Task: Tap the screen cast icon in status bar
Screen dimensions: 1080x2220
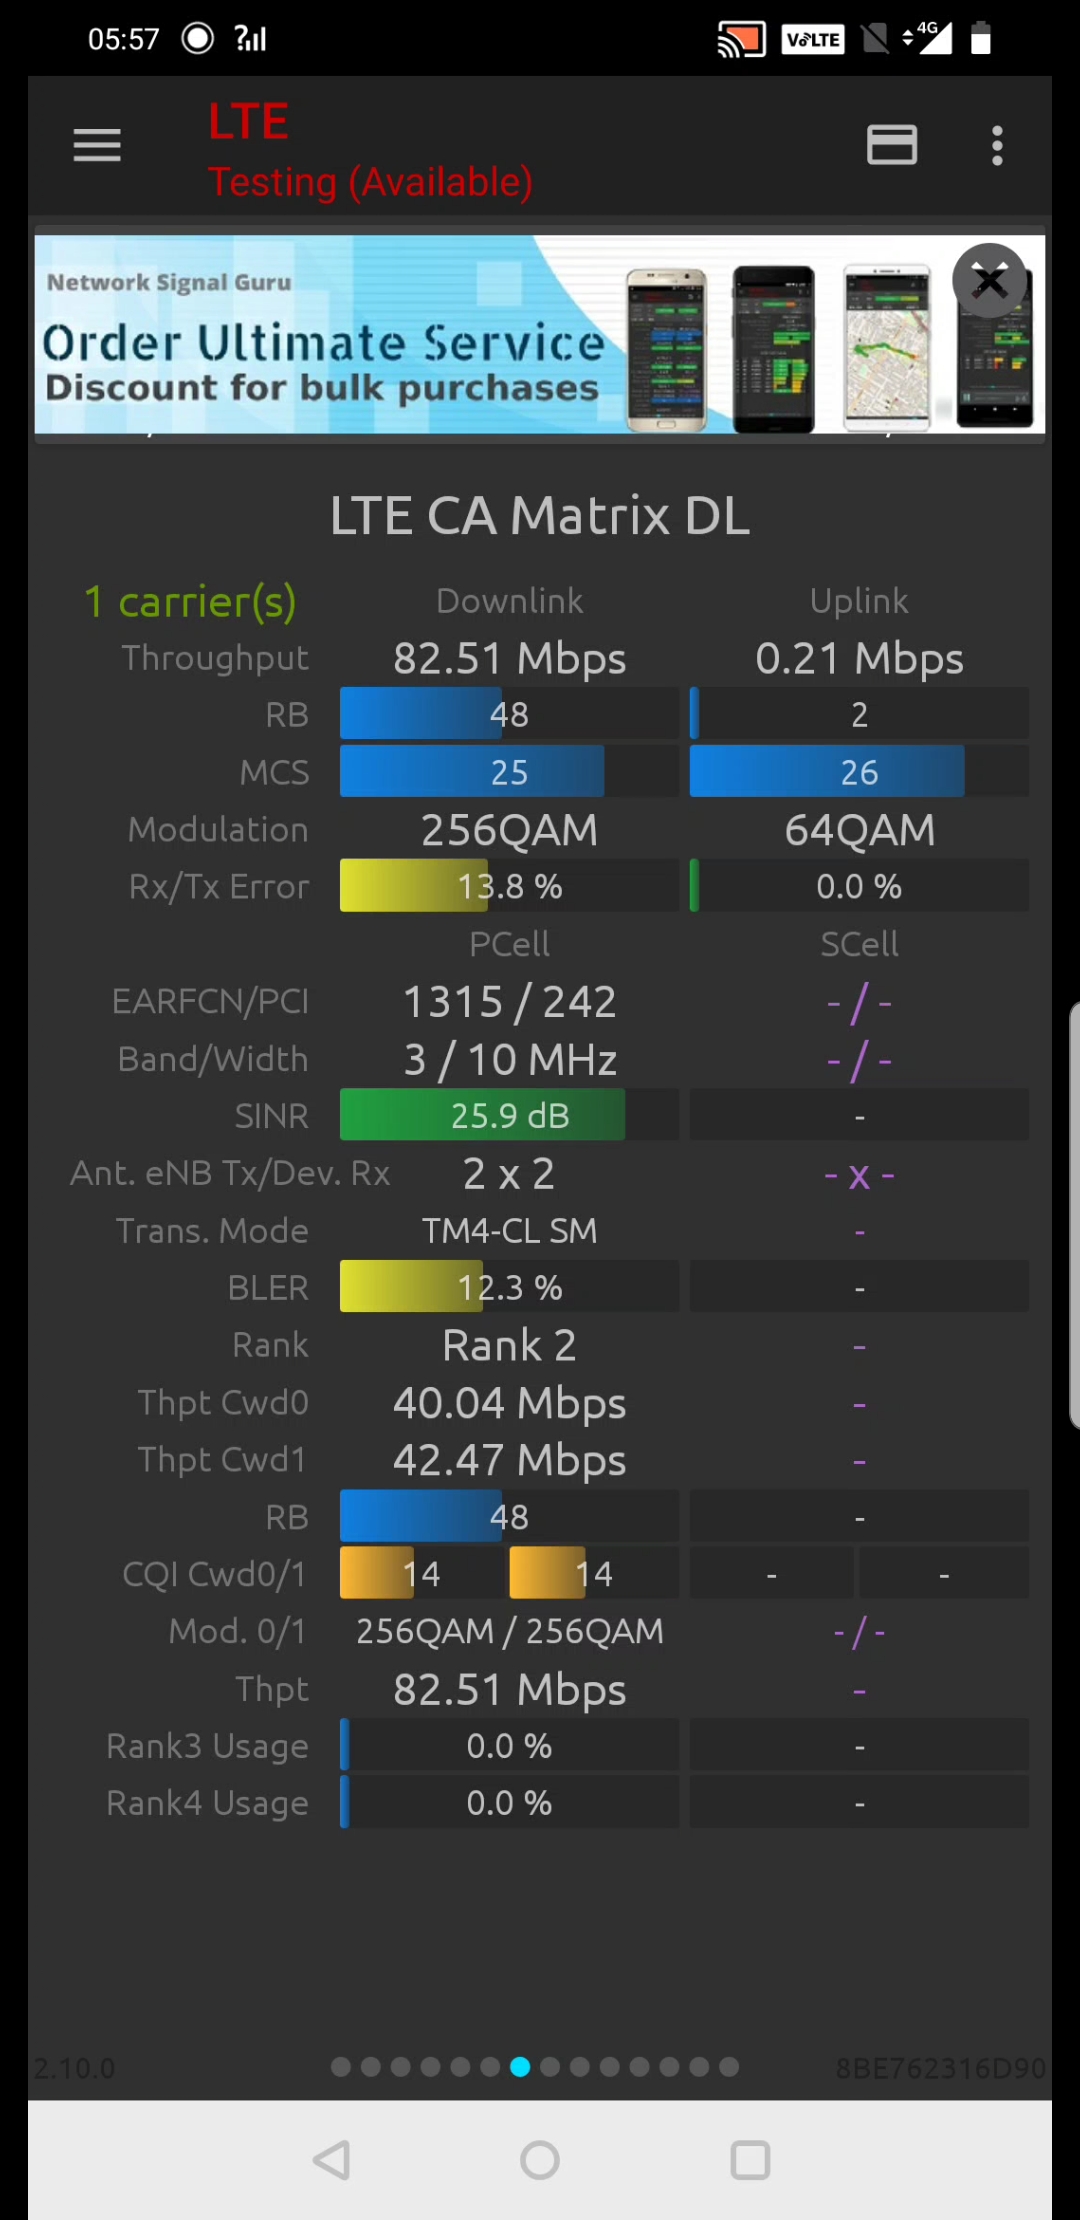Action: click(741, 39)
